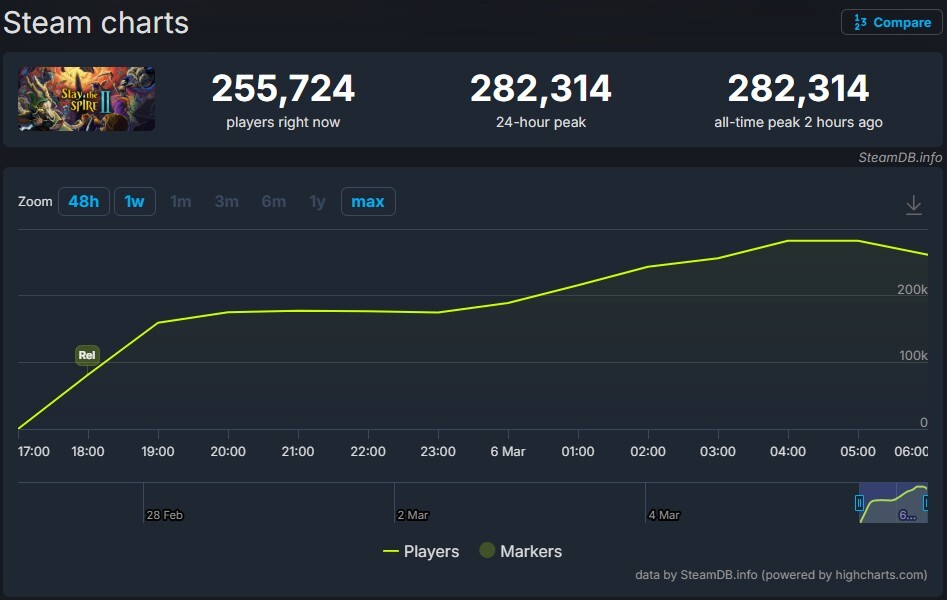Select the 1w zoom range
This screenshot has width=947, height=600.
pos(134,201)
